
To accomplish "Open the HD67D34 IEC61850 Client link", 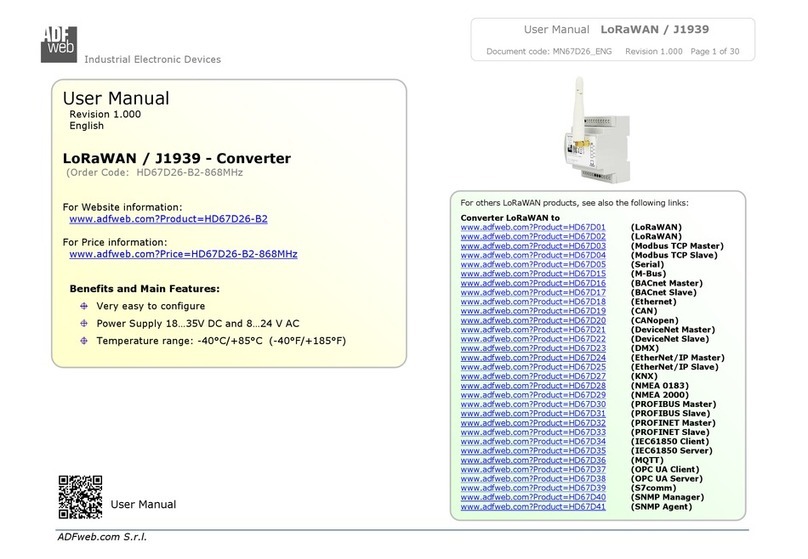I will (533, 441).
